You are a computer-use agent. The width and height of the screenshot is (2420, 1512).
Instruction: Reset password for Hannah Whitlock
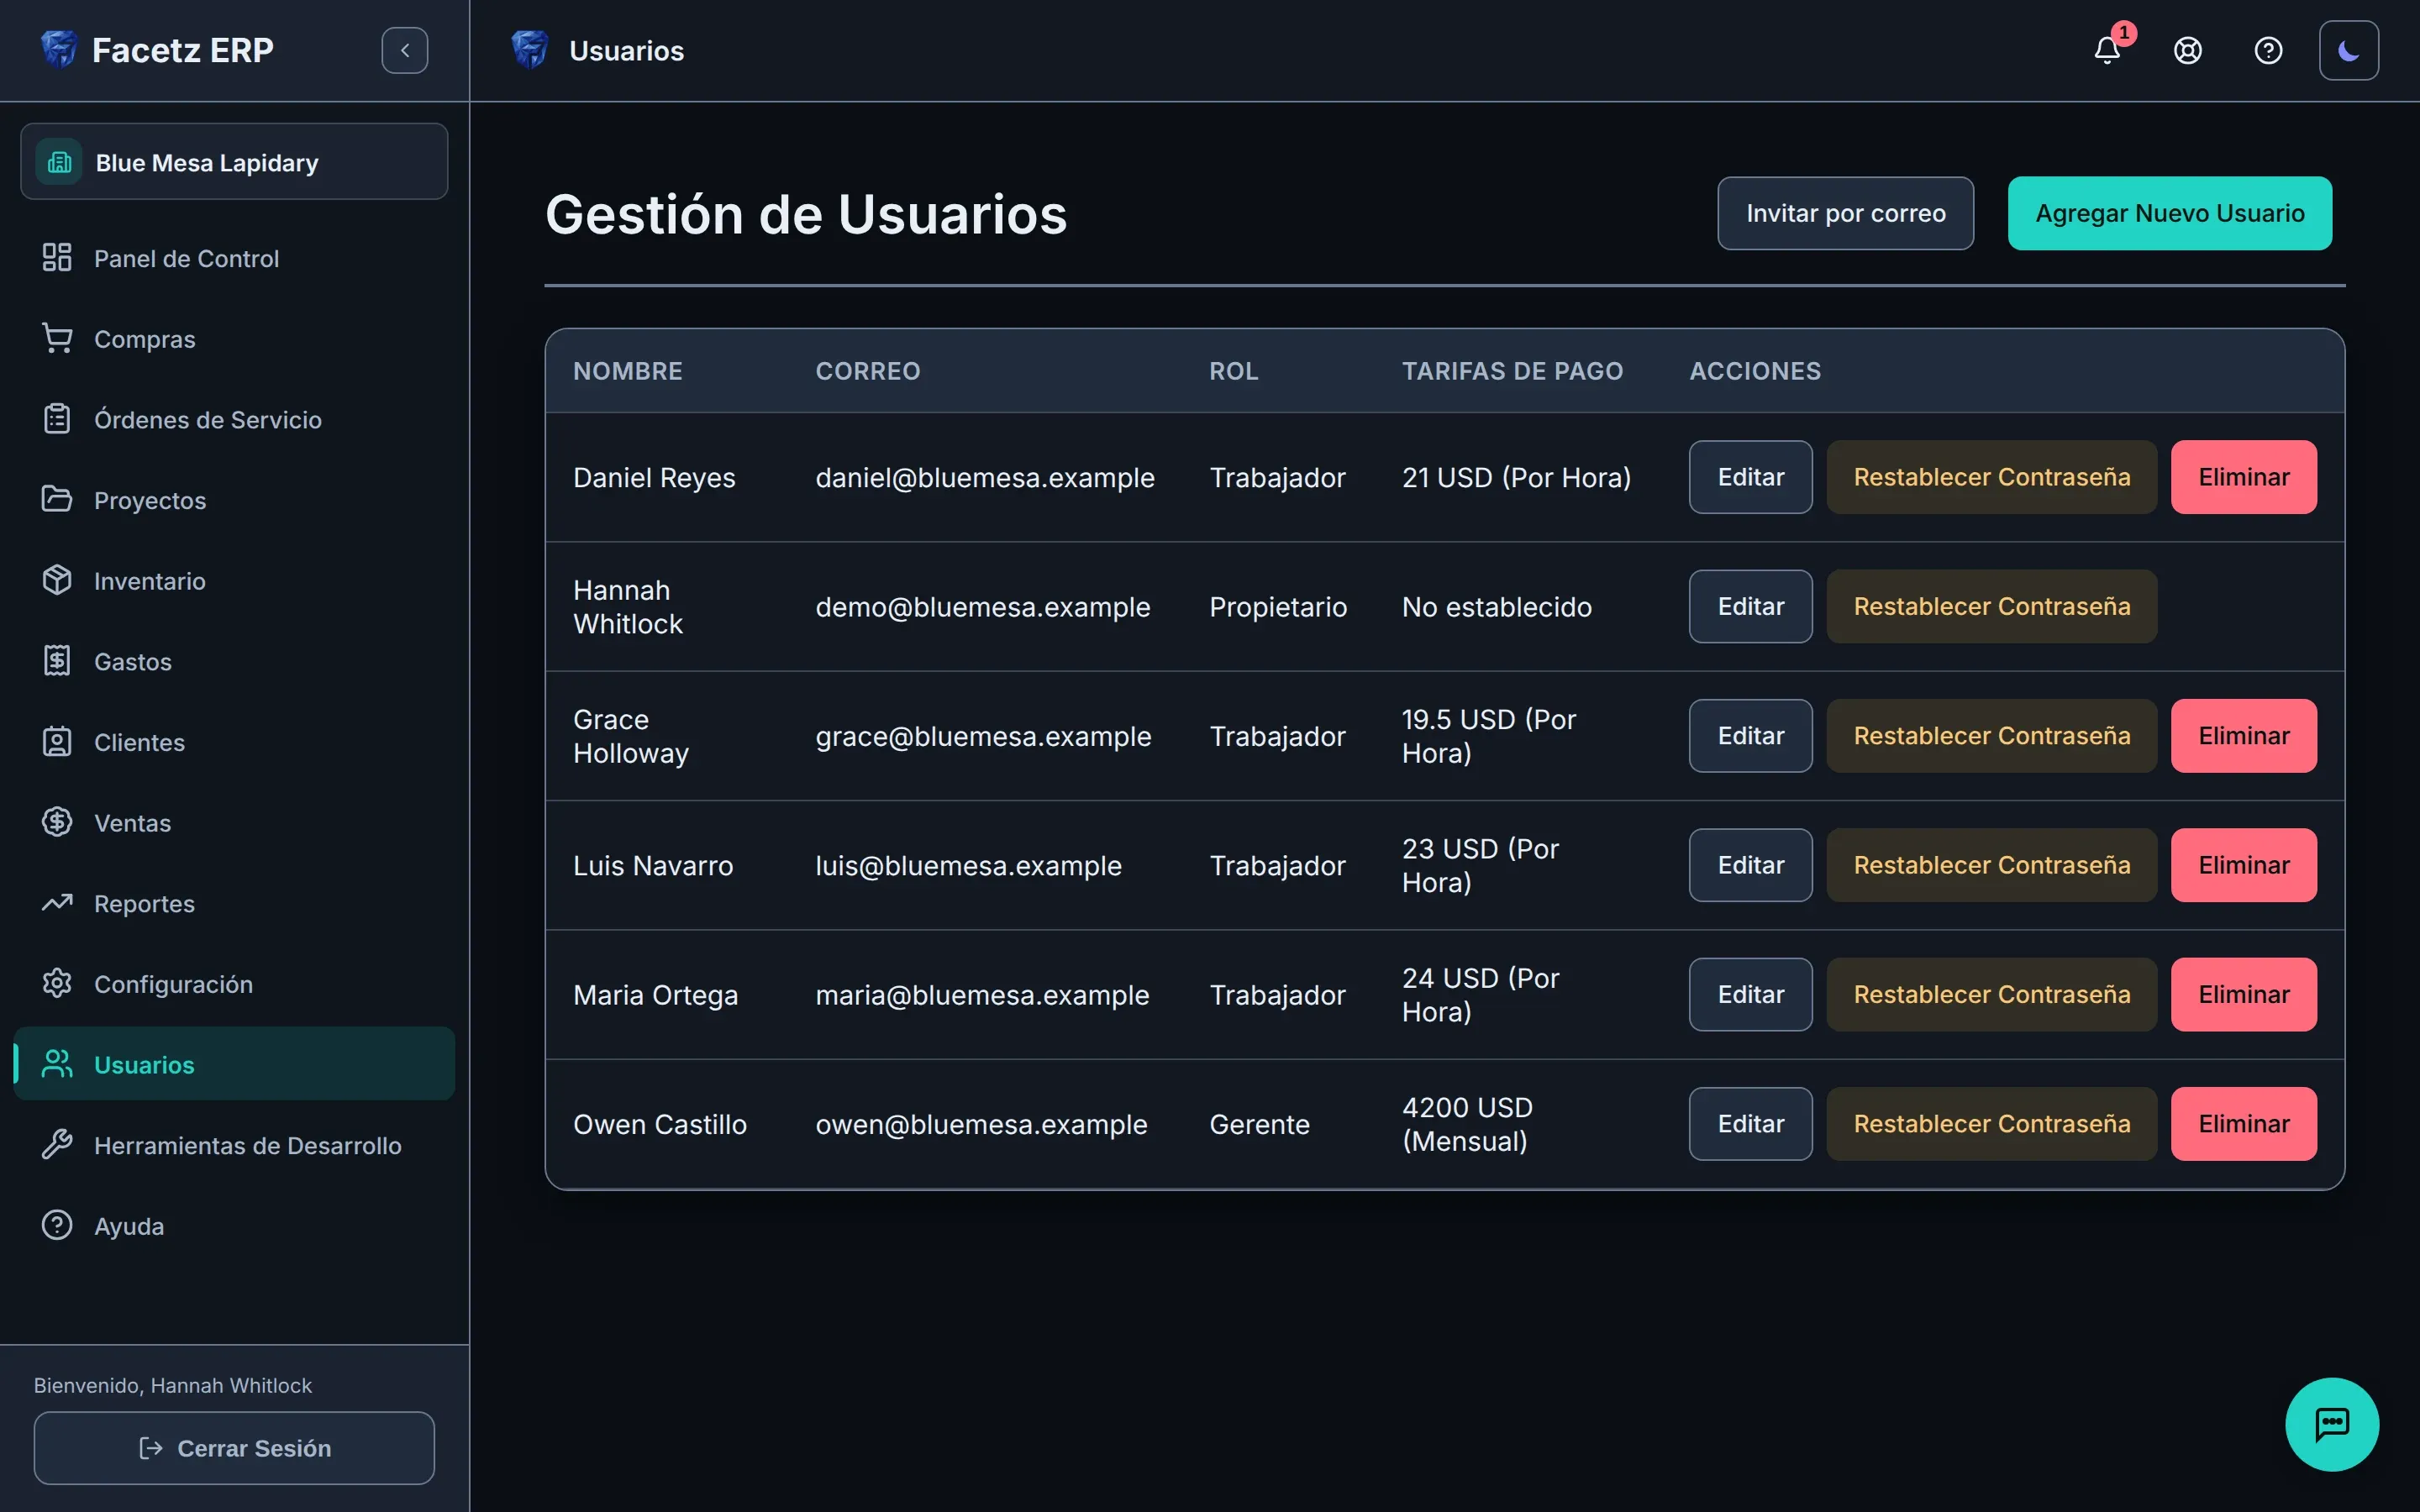pyautogui.click(x=1991, y=606)
